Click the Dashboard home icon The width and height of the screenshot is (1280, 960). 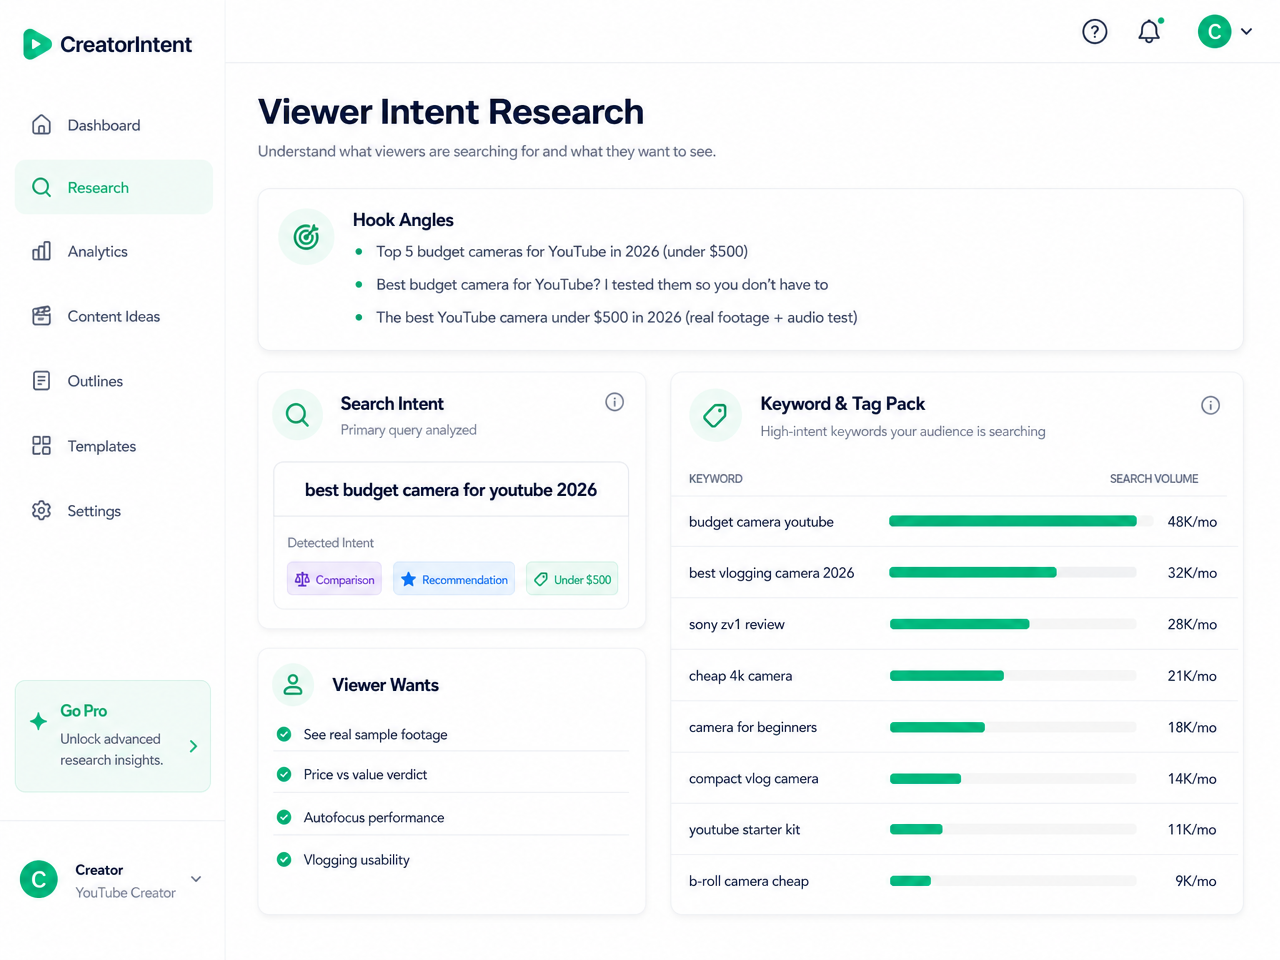click(x=41, y=125)
